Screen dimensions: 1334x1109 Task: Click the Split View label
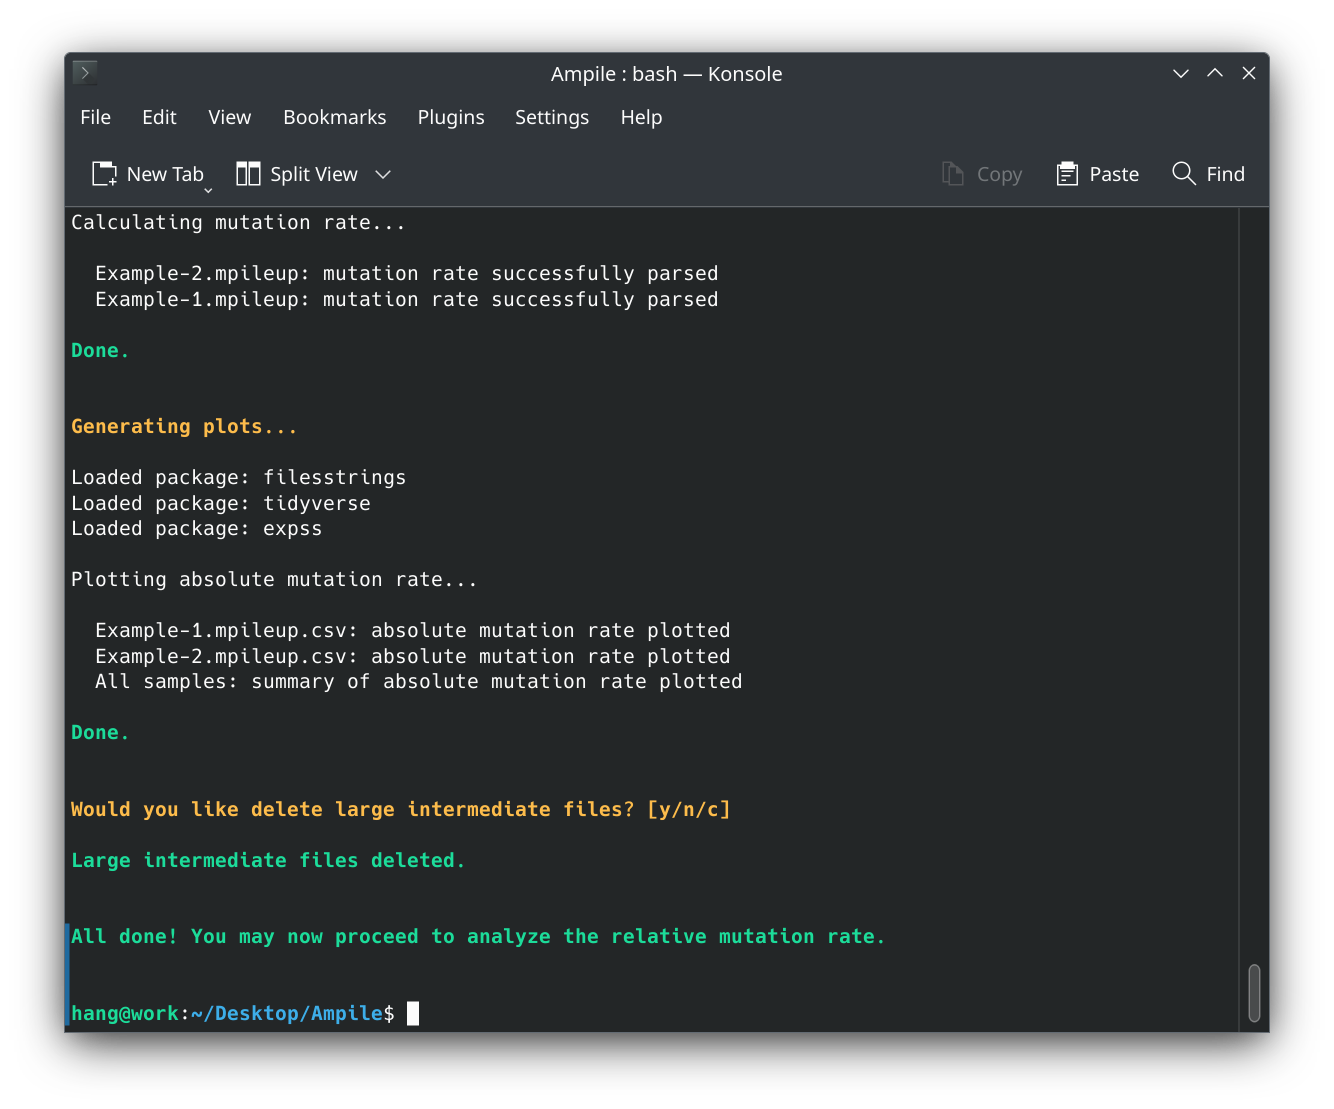(314, 174)
